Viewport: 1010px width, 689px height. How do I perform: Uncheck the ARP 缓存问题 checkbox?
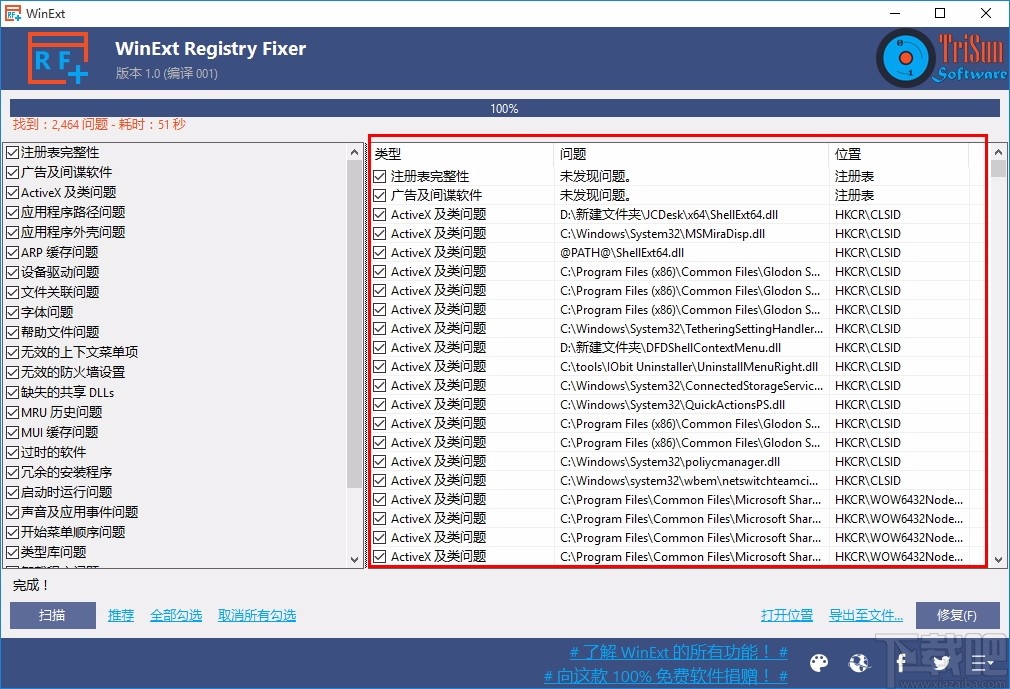pyautogui.click(x=14, y=251)
